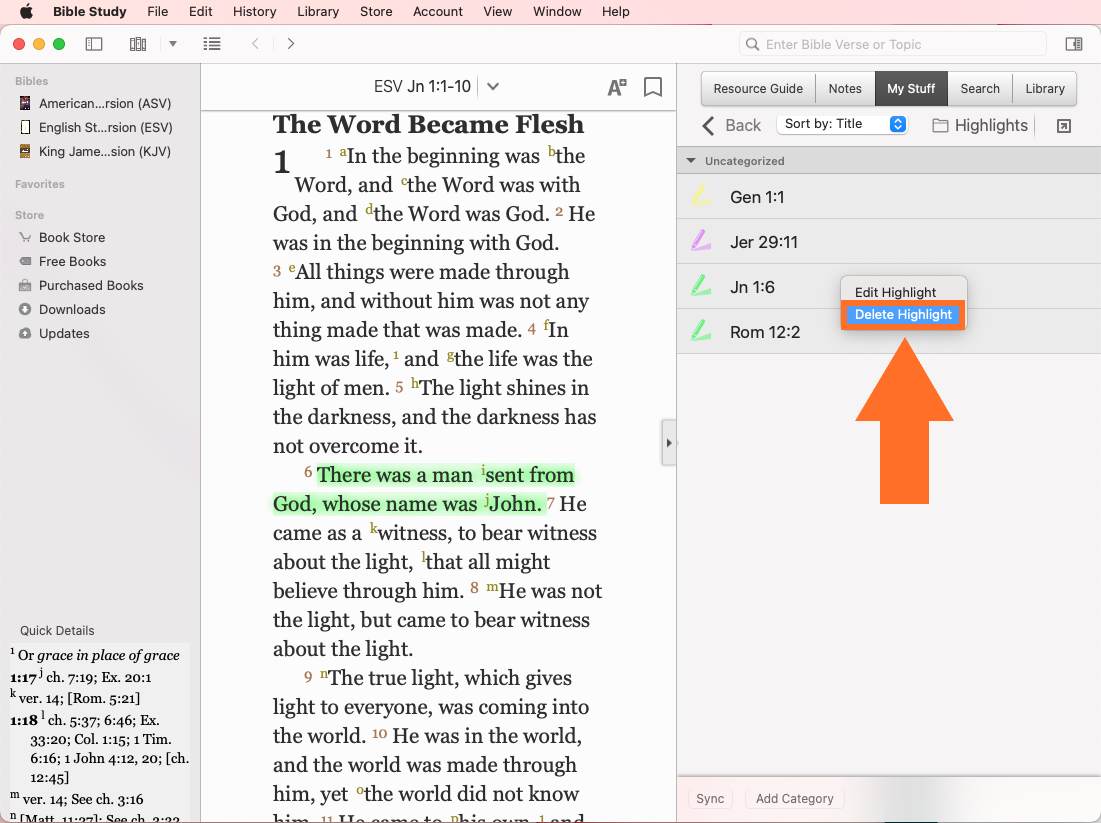Open the Library menu in menu bar

318,12
